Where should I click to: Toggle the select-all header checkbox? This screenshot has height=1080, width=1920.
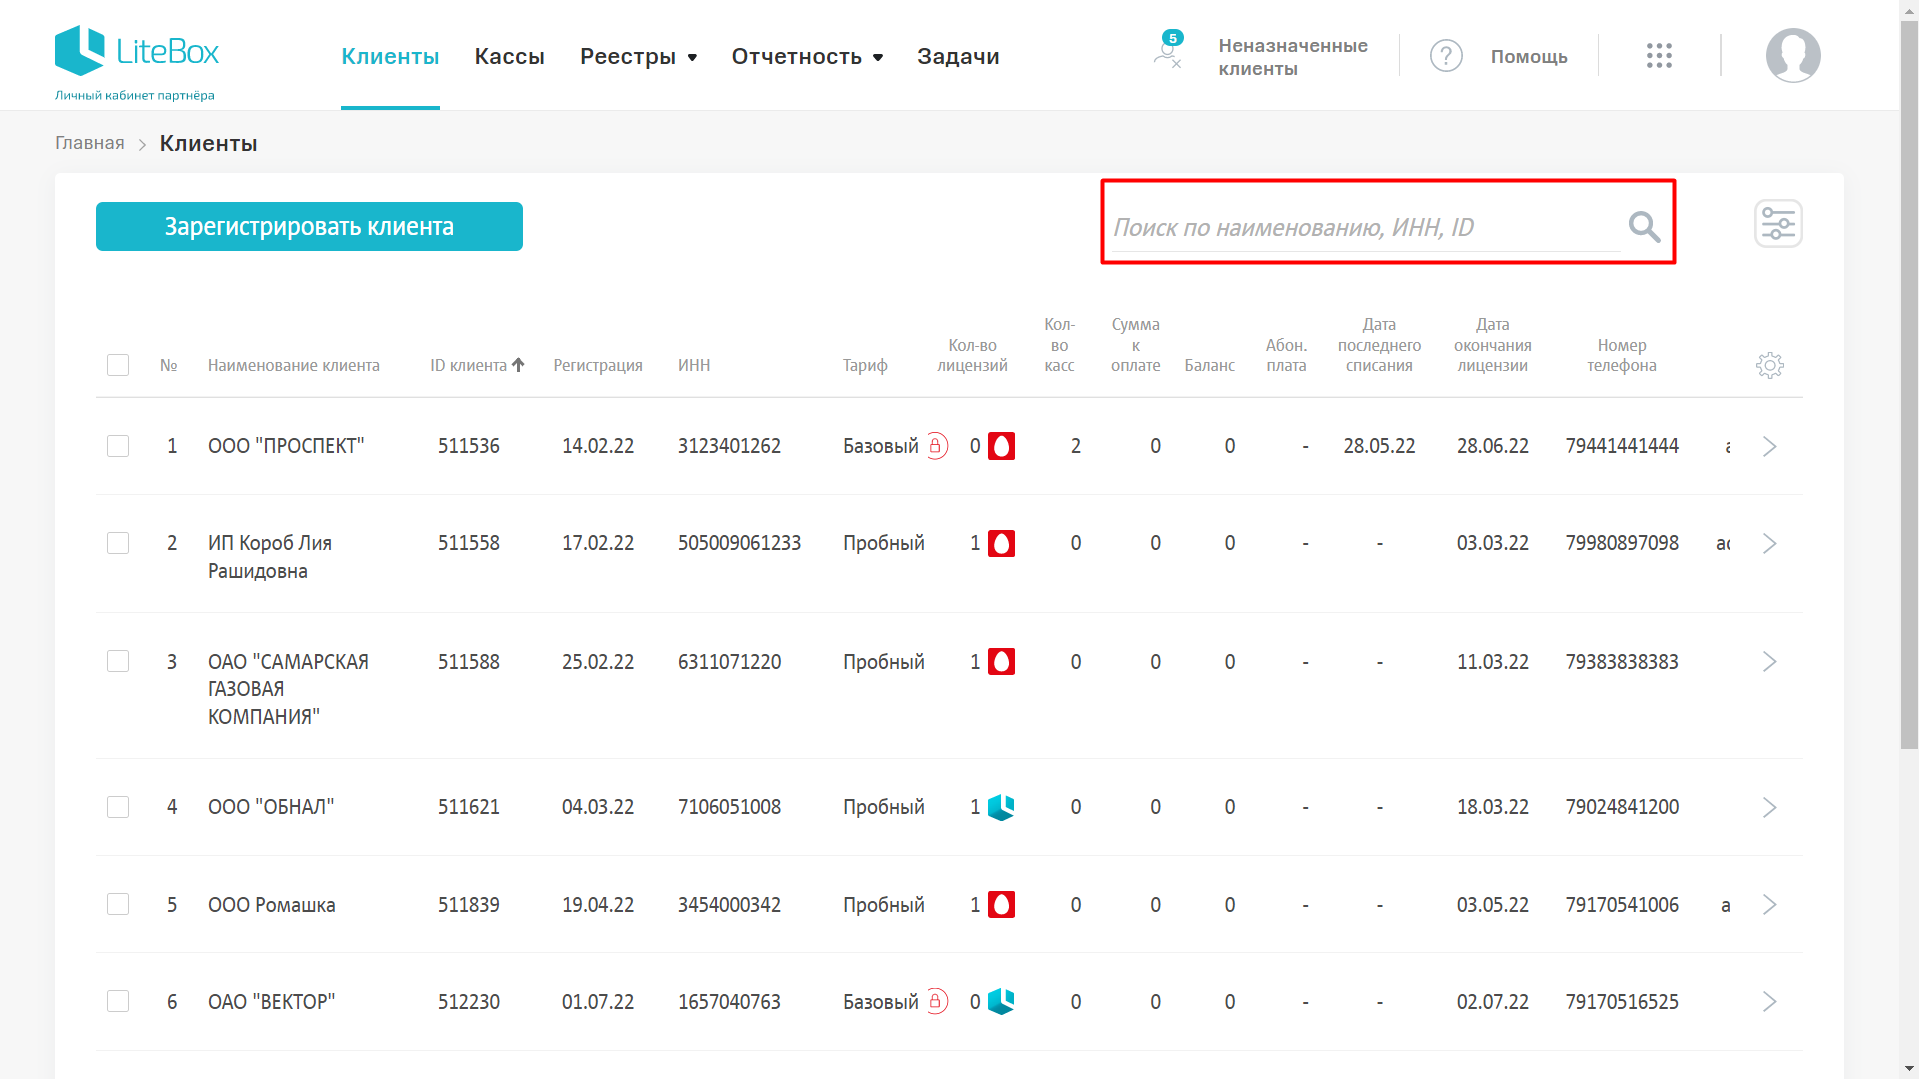(118, 365)
